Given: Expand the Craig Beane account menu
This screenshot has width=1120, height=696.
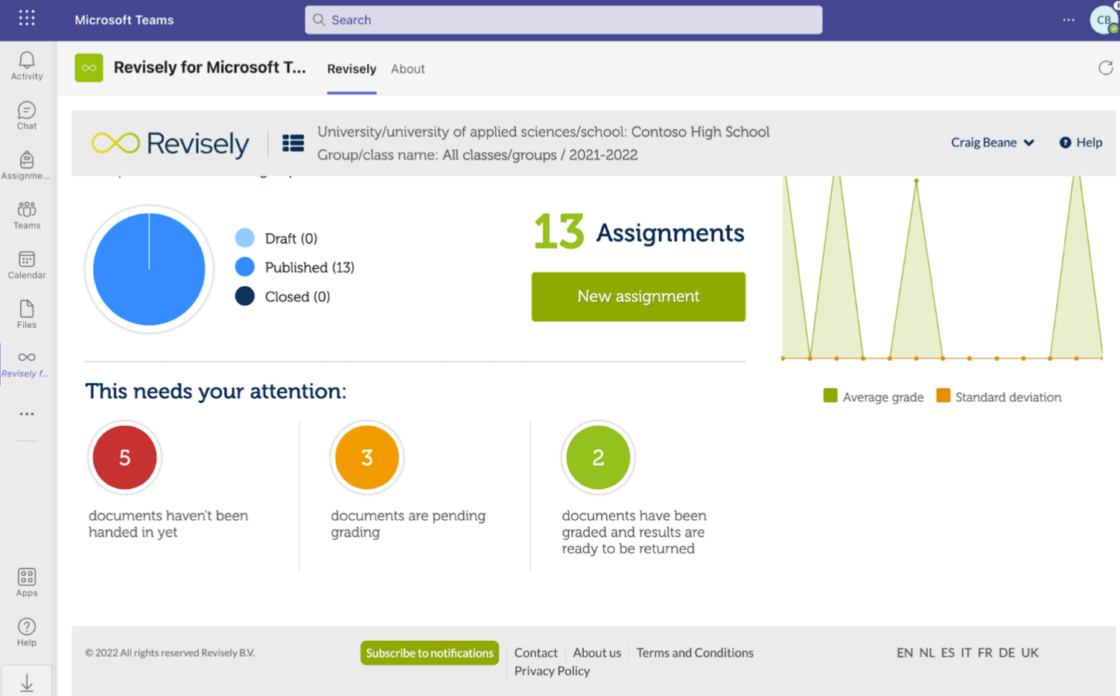Looking at the screenshot, I should click(x=992, y=142).
